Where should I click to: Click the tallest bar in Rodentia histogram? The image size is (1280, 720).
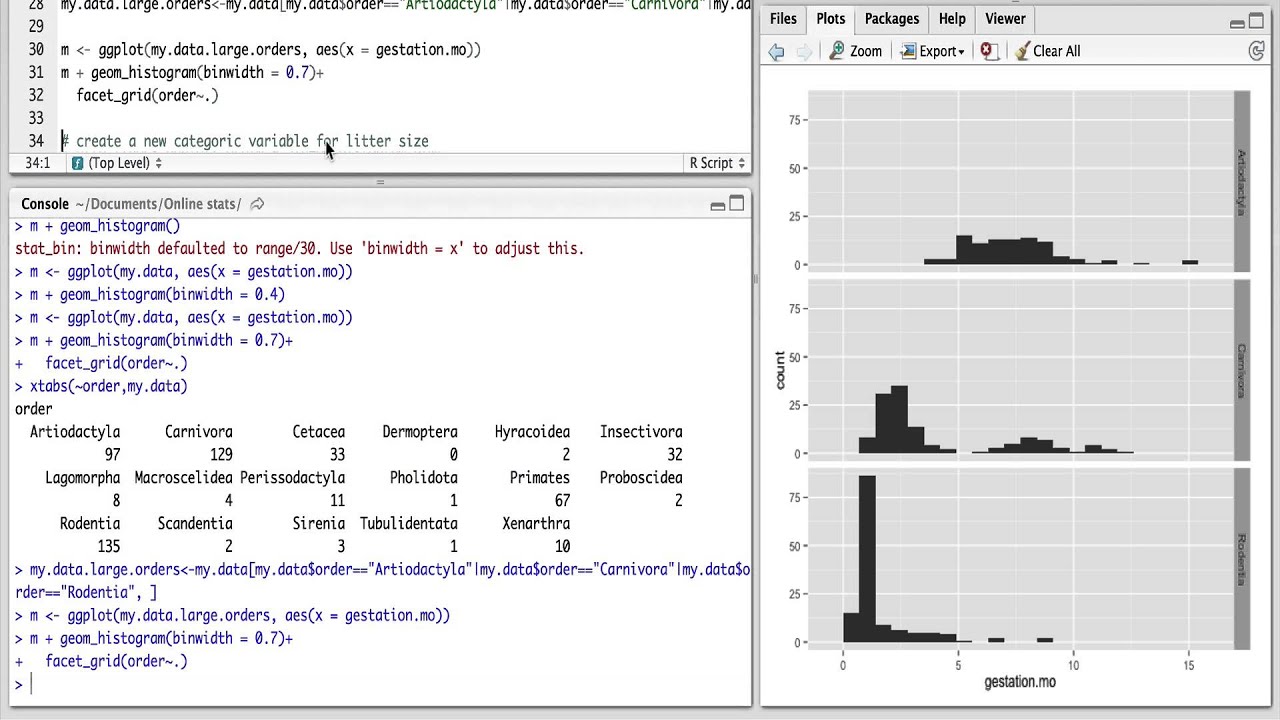867,559
